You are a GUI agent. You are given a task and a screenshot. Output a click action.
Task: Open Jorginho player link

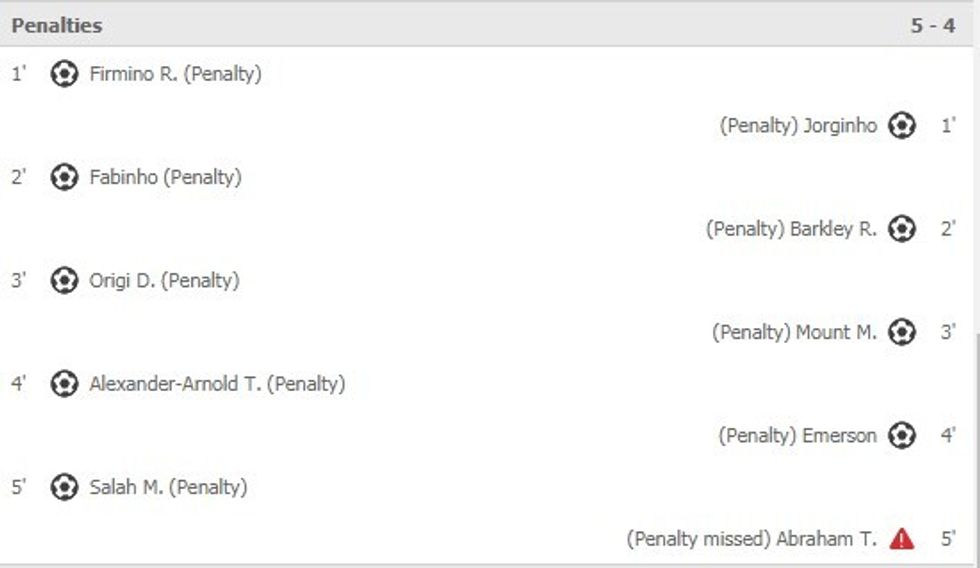[x=840, y=126]
